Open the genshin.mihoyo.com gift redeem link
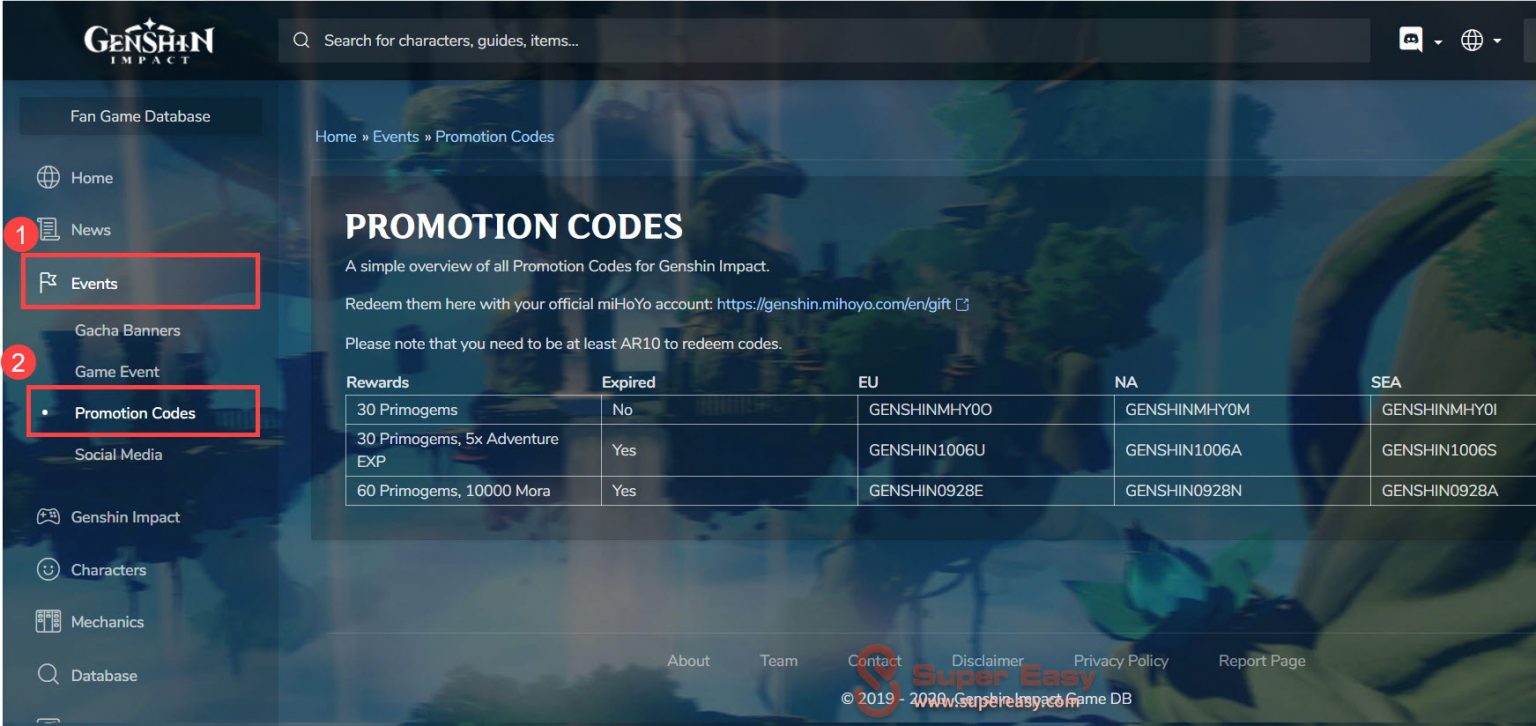This screenshot has height=726, width=1536. pos(834,304)
